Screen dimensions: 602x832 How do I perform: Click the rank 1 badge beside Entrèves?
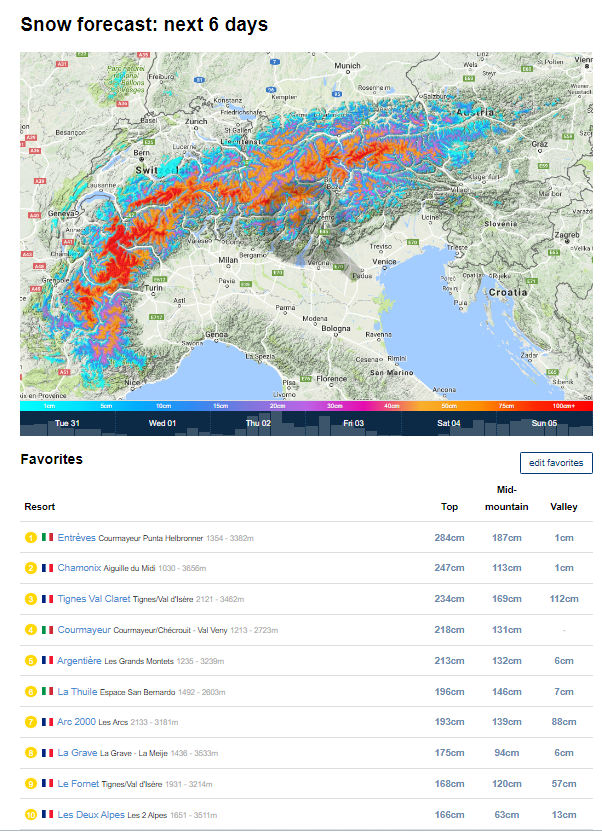pyautogui.click(x=31, y=538)
